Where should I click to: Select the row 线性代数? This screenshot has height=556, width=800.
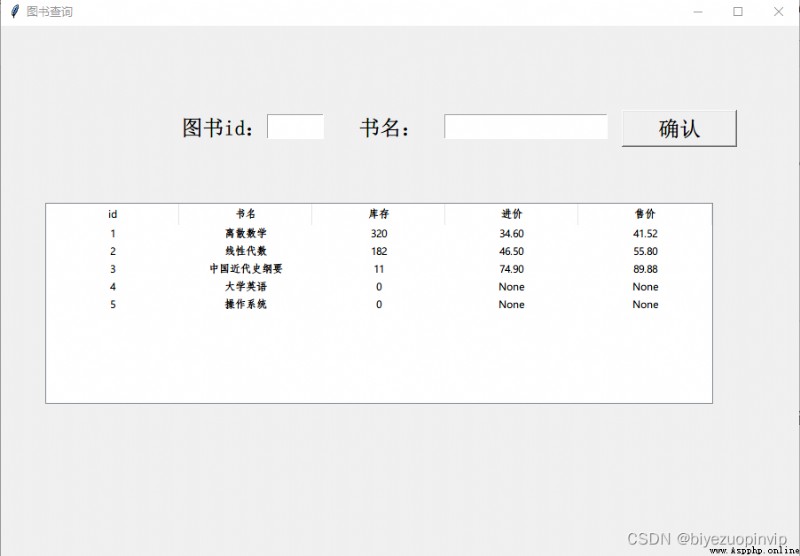379,251
